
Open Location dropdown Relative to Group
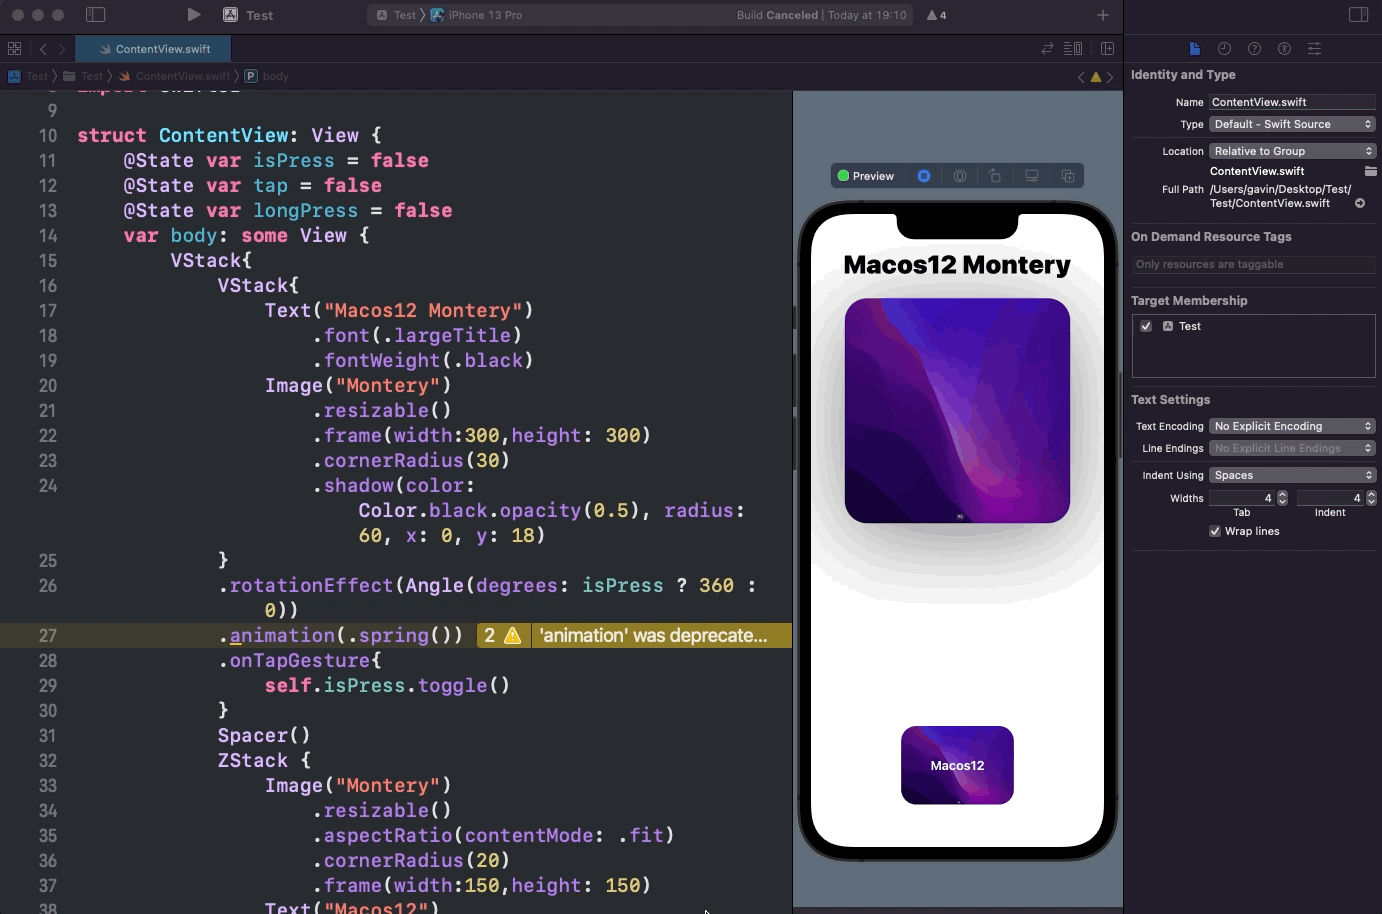coord(1292,151)
